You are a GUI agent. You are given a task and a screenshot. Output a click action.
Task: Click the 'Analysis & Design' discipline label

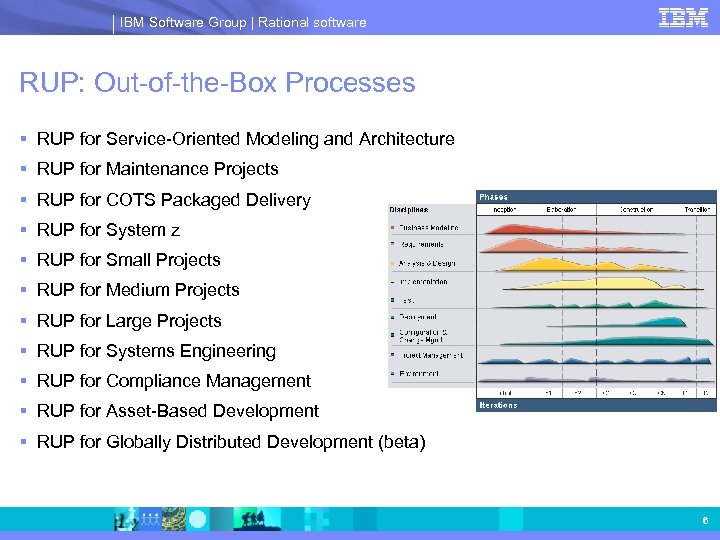click(427, 264)
